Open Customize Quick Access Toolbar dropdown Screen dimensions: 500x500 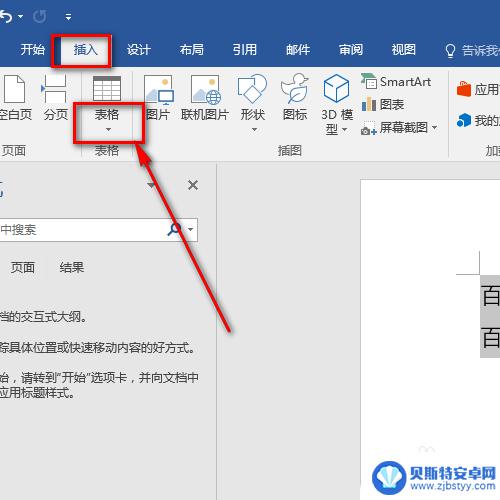(x=68, y=16)
